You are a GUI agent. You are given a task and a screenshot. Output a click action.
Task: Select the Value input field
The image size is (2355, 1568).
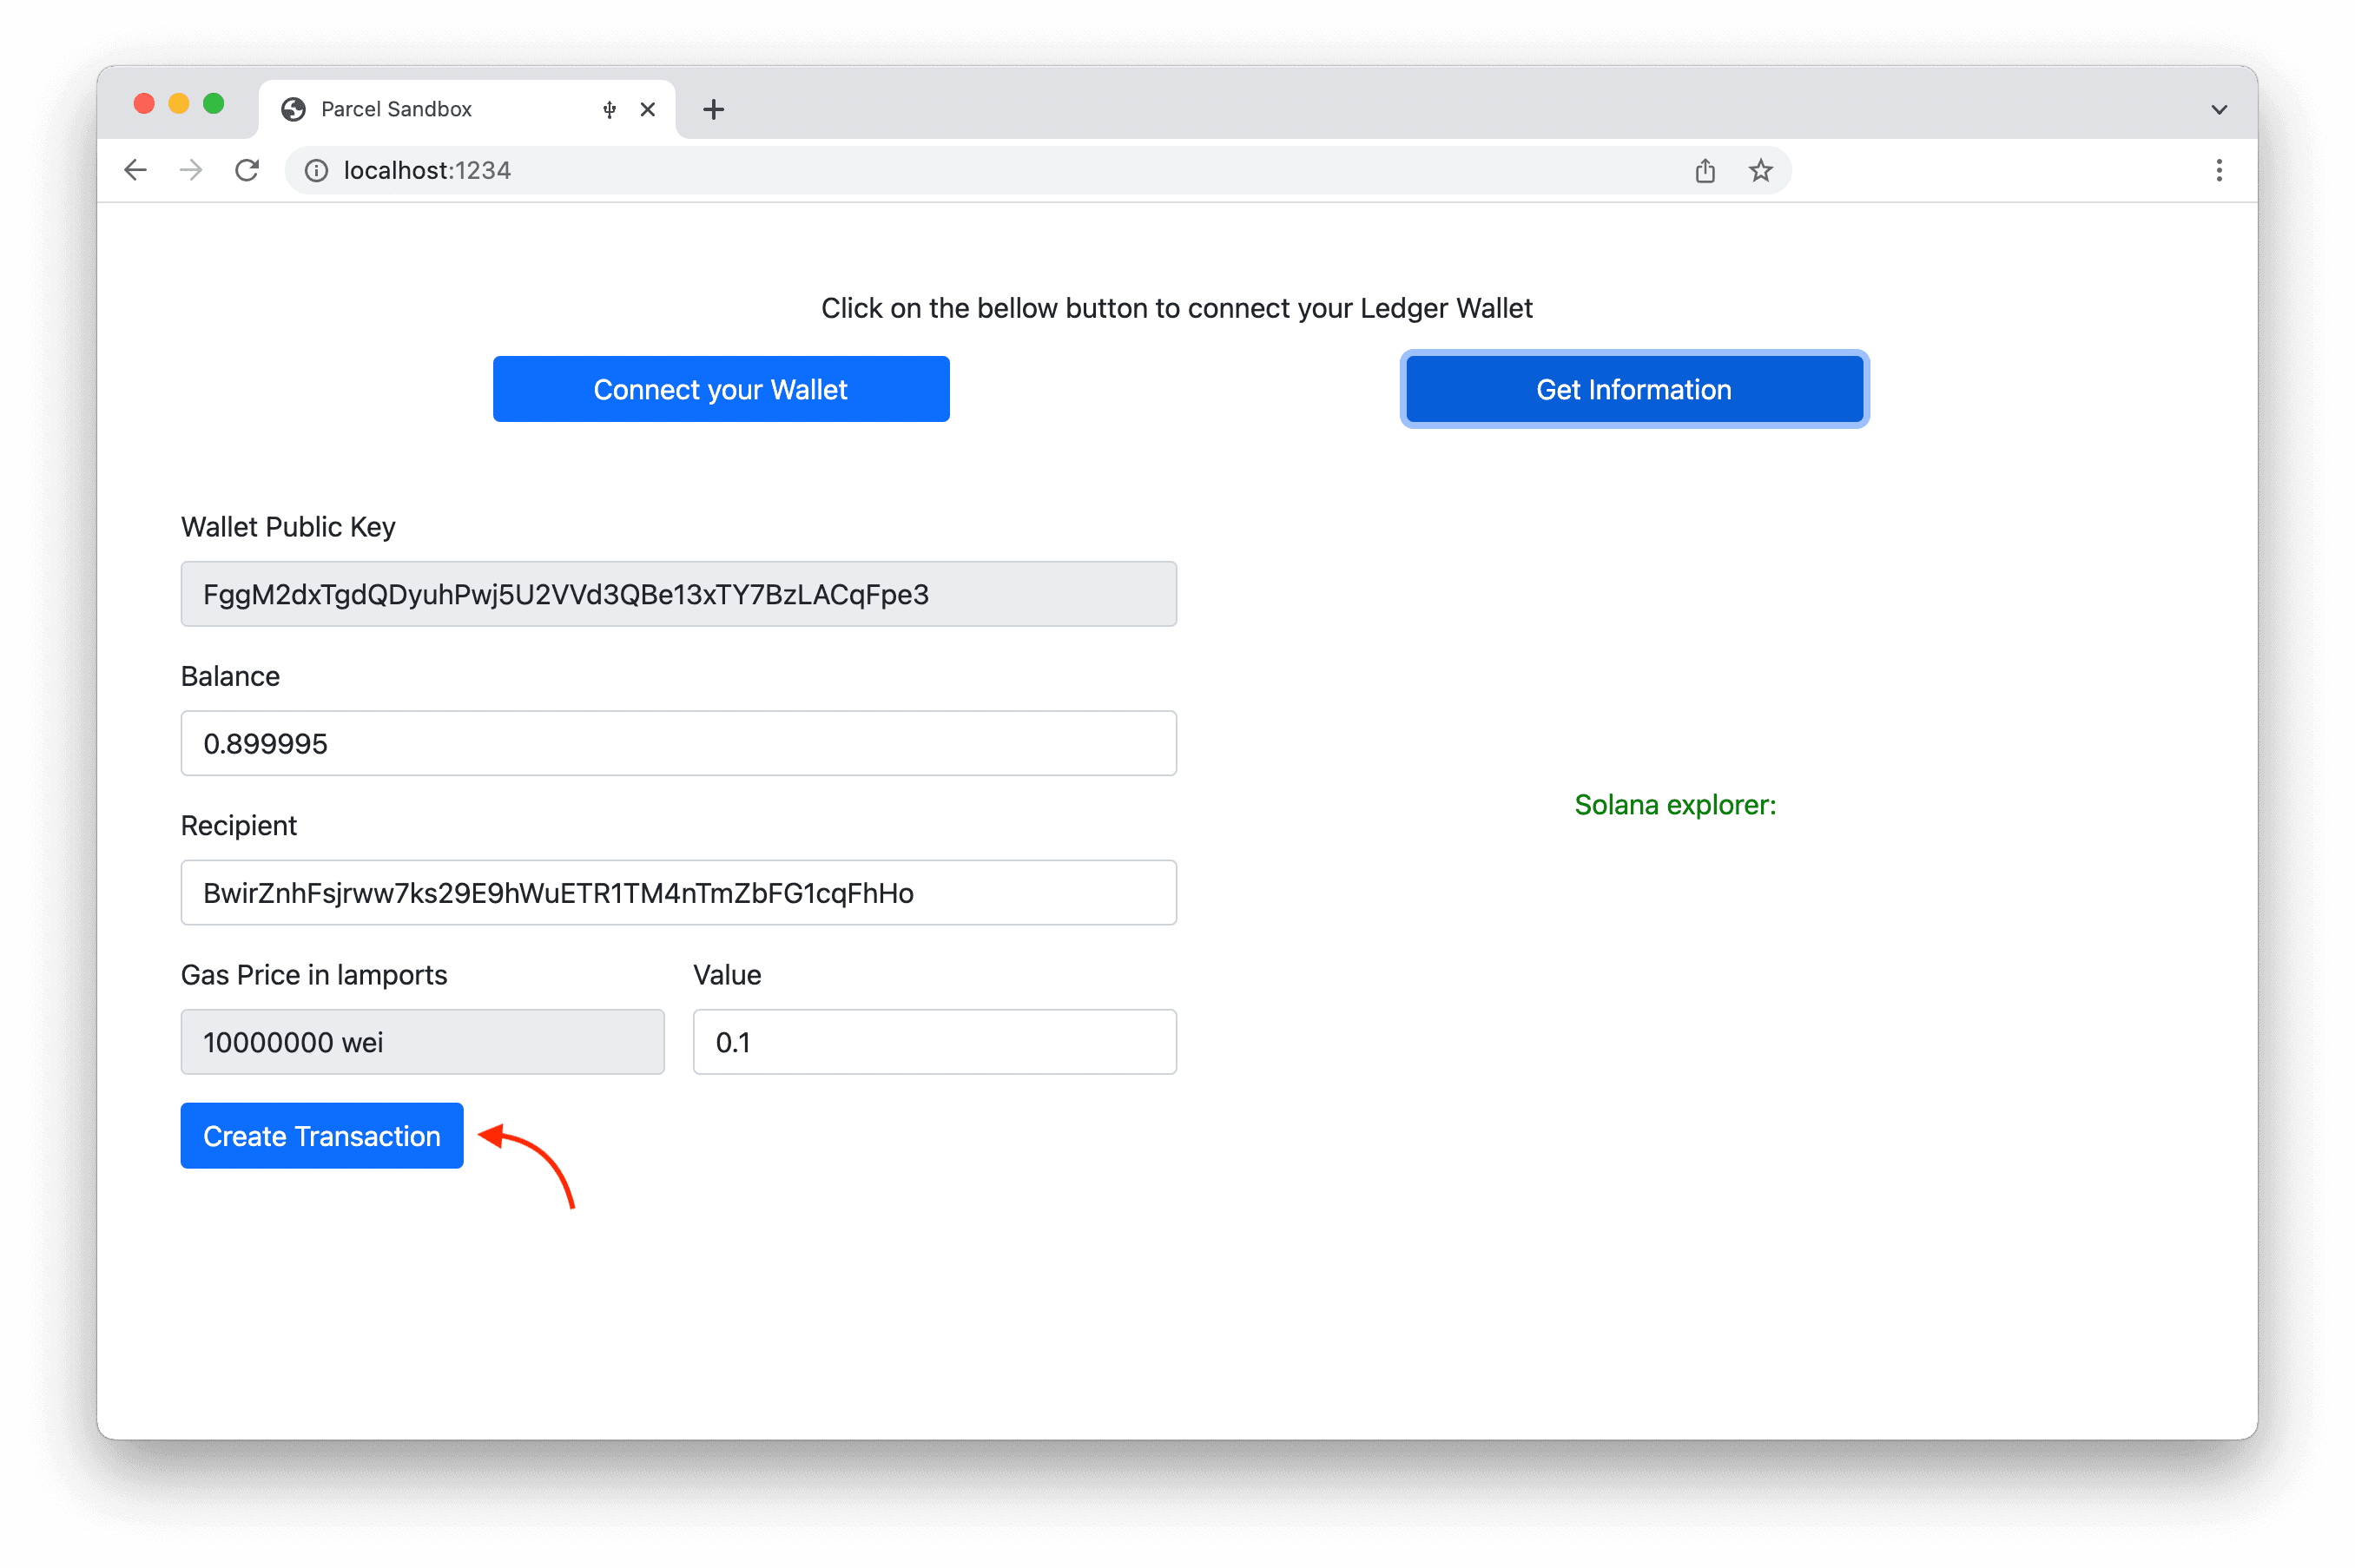click(x=933, y=1041)
